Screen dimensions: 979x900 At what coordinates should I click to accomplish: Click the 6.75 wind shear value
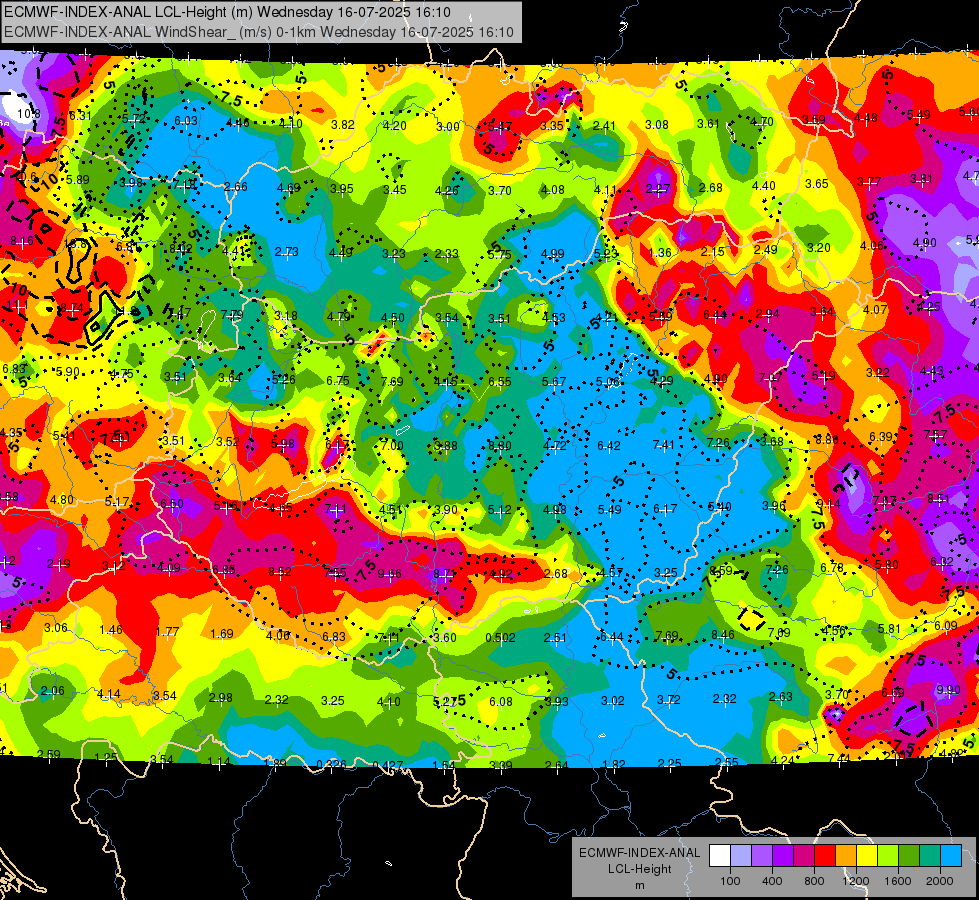coord(338,380)
